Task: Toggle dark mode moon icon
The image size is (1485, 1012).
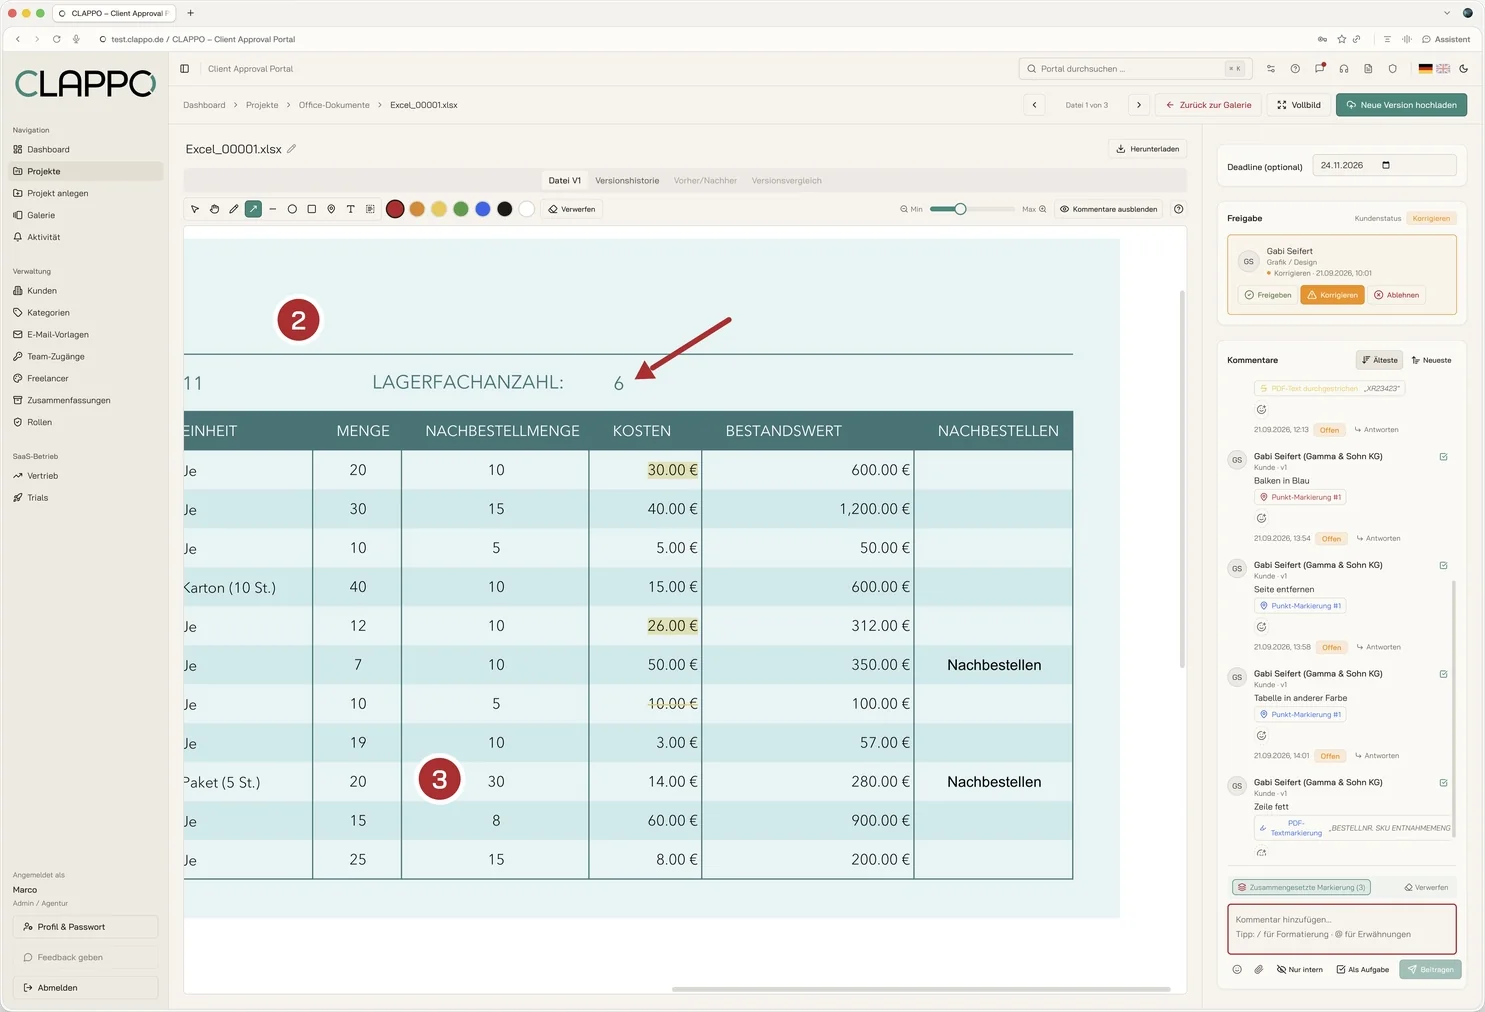Action: (1464, 69)
